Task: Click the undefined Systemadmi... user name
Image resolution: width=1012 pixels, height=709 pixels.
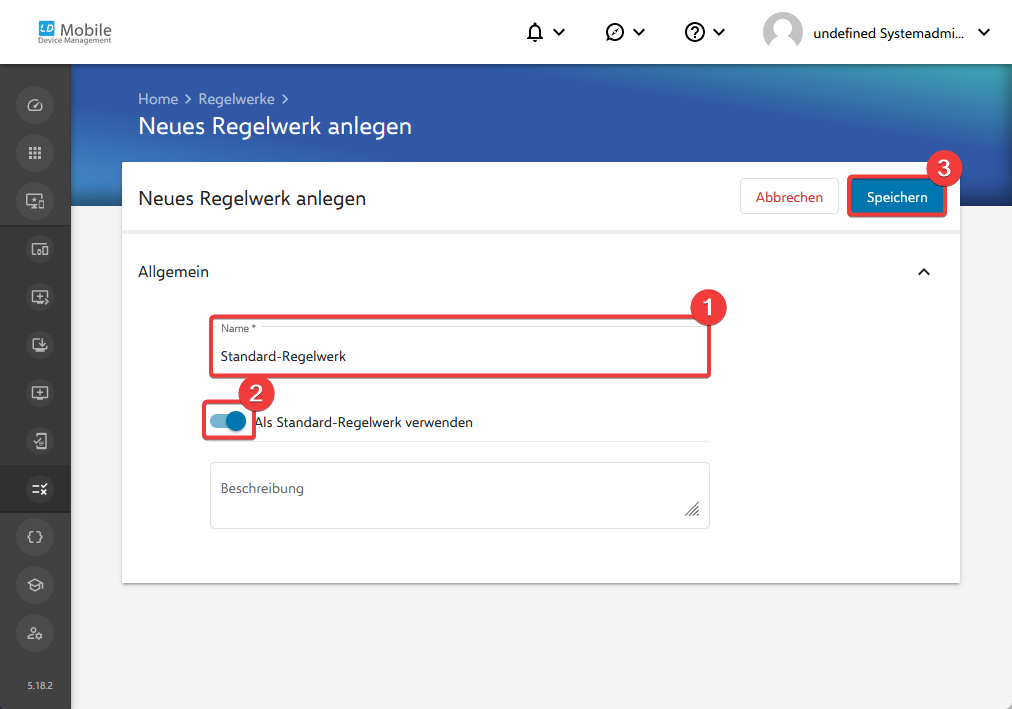Action: click(888, 33)
